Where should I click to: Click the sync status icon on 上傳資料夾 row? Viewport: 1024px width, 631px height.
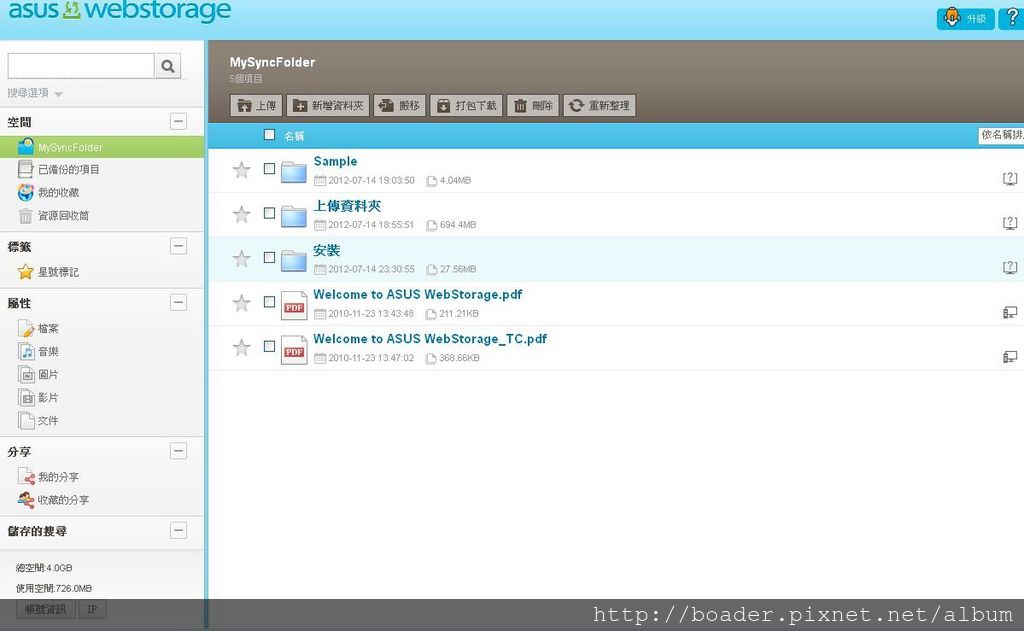(1010, 223)
